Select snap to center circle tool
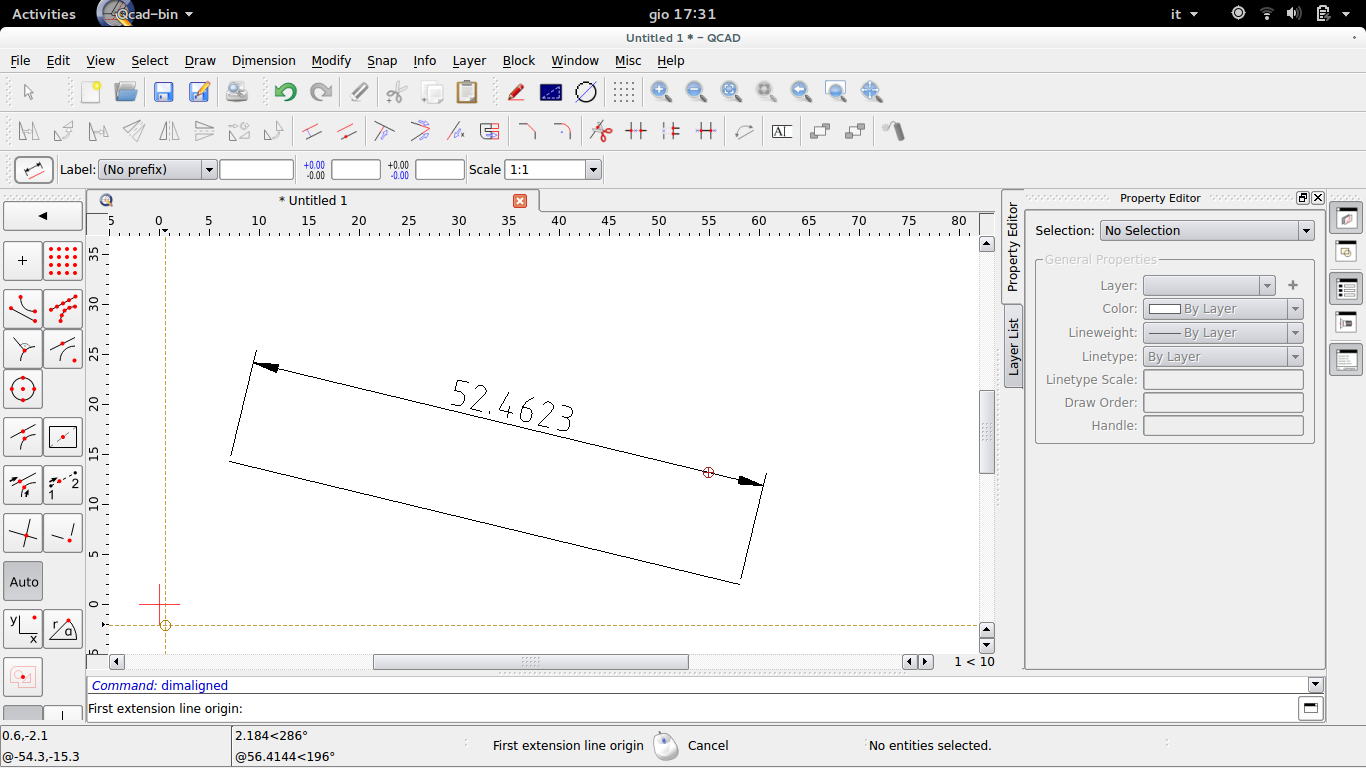The width and height of the screenshot is (1366, 768). click(x=24, y=388)
